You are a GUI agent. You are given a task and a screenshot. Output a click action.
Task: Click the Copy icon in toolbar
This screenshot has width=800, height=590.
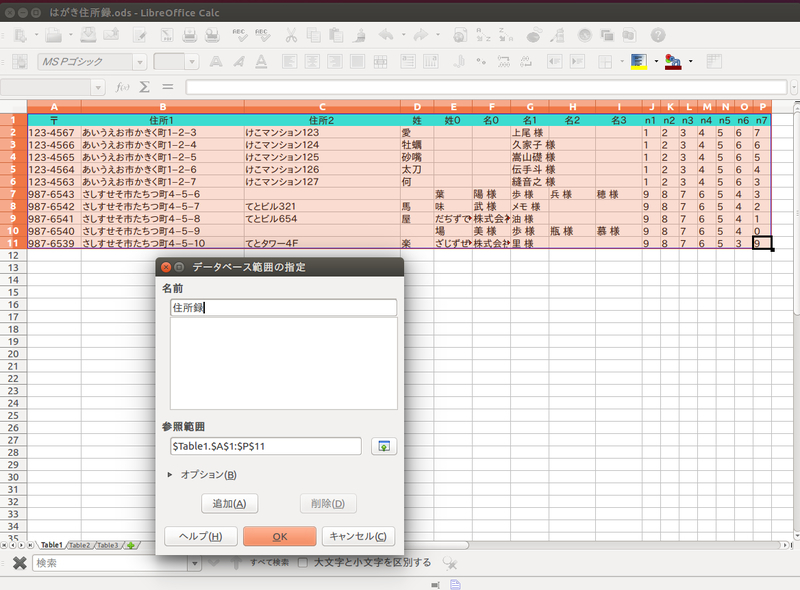point(313,35)
